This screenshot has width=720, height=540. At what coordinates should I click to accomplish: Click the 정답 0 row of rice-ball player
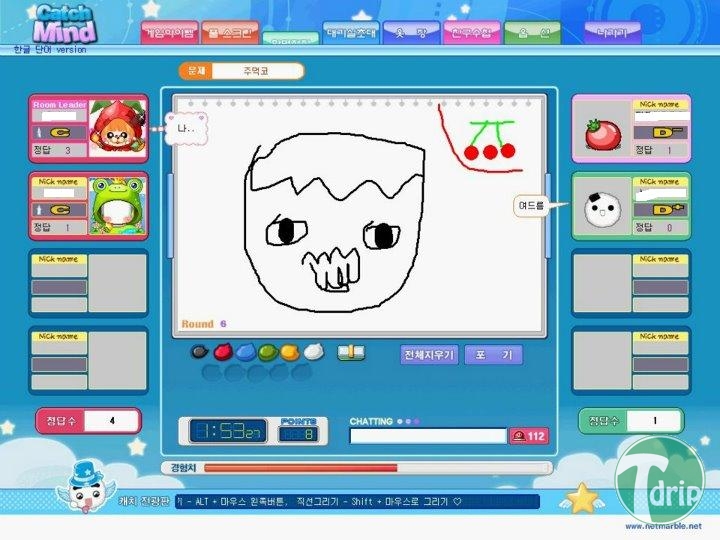point(660,227)
